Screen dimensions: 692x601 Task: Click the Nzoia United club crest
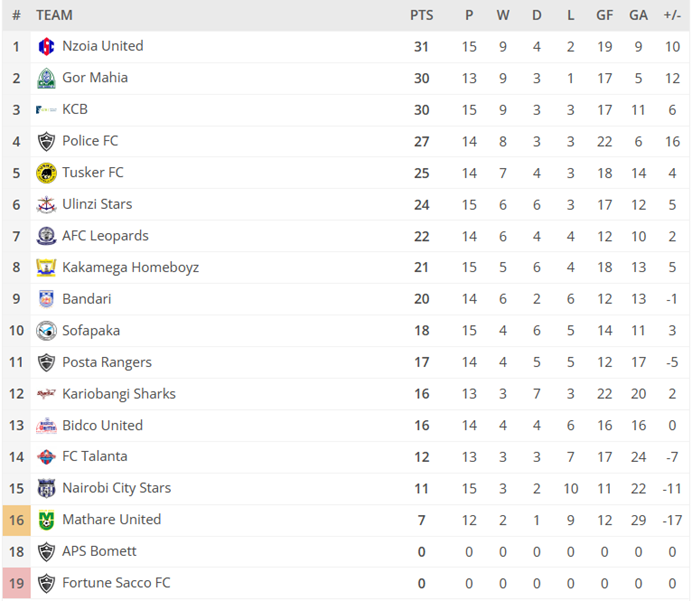(x=46, y=46)
